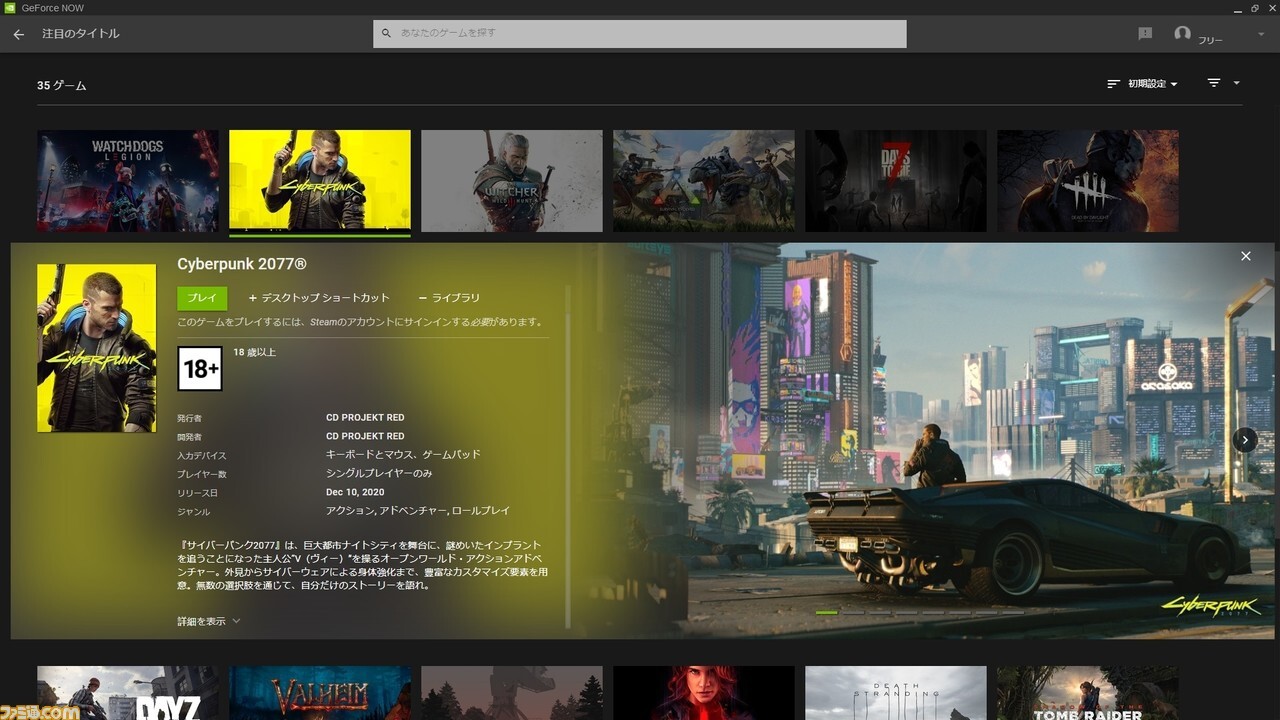Click the Dec 10, 2020 release date
Screen dimensions: 1280x720
click(355, 492)
